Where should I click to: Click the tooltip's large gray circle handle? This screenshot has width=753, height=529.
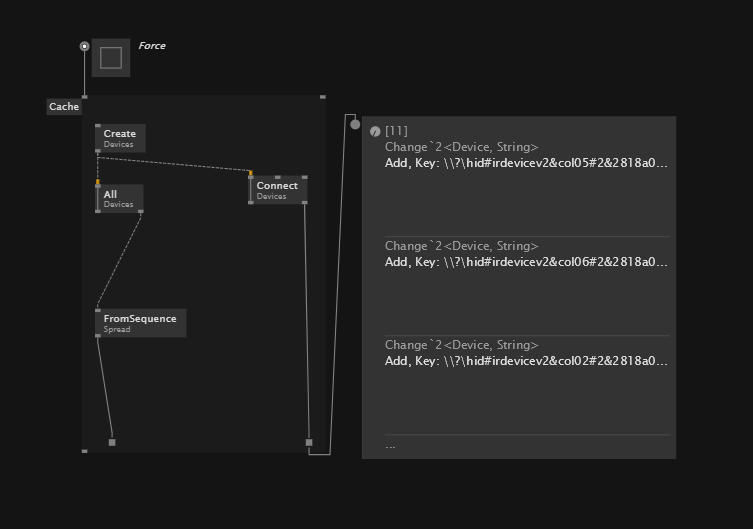tap(355, 124)
